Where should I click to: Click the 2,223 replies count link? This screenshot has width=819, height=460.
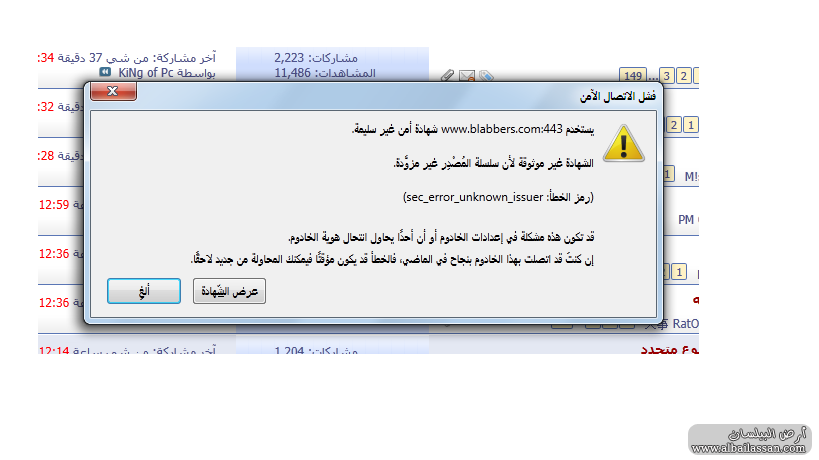(289, 57)
